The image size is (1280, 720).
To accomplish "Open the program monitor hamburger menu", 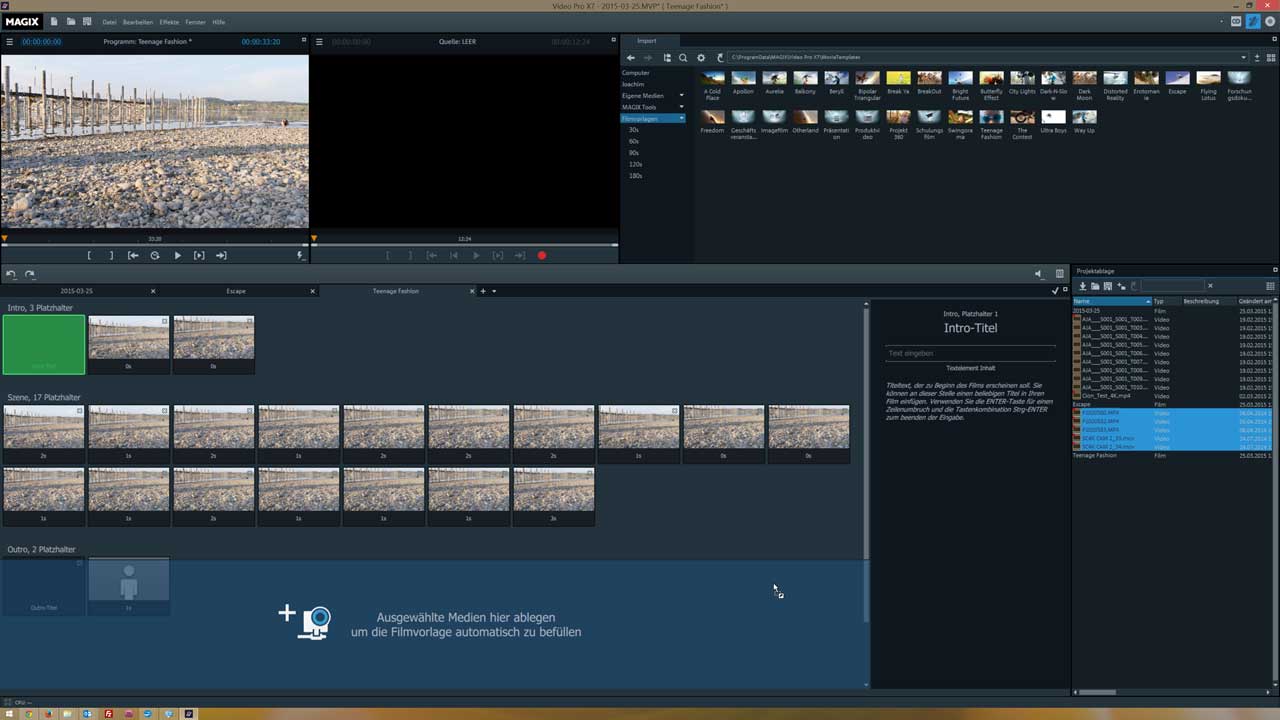I will [10, 42].
